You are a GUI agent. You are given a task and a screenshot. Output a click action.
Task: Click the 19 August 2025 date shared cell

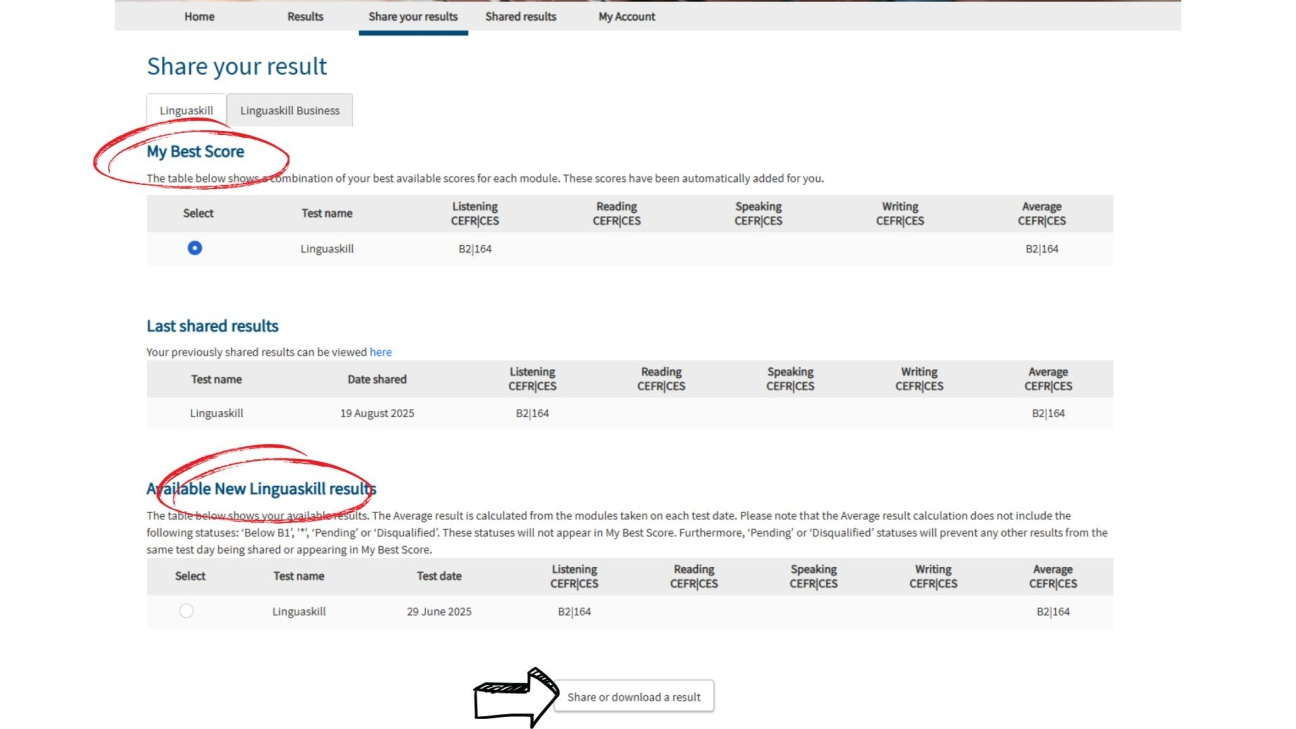377,413
